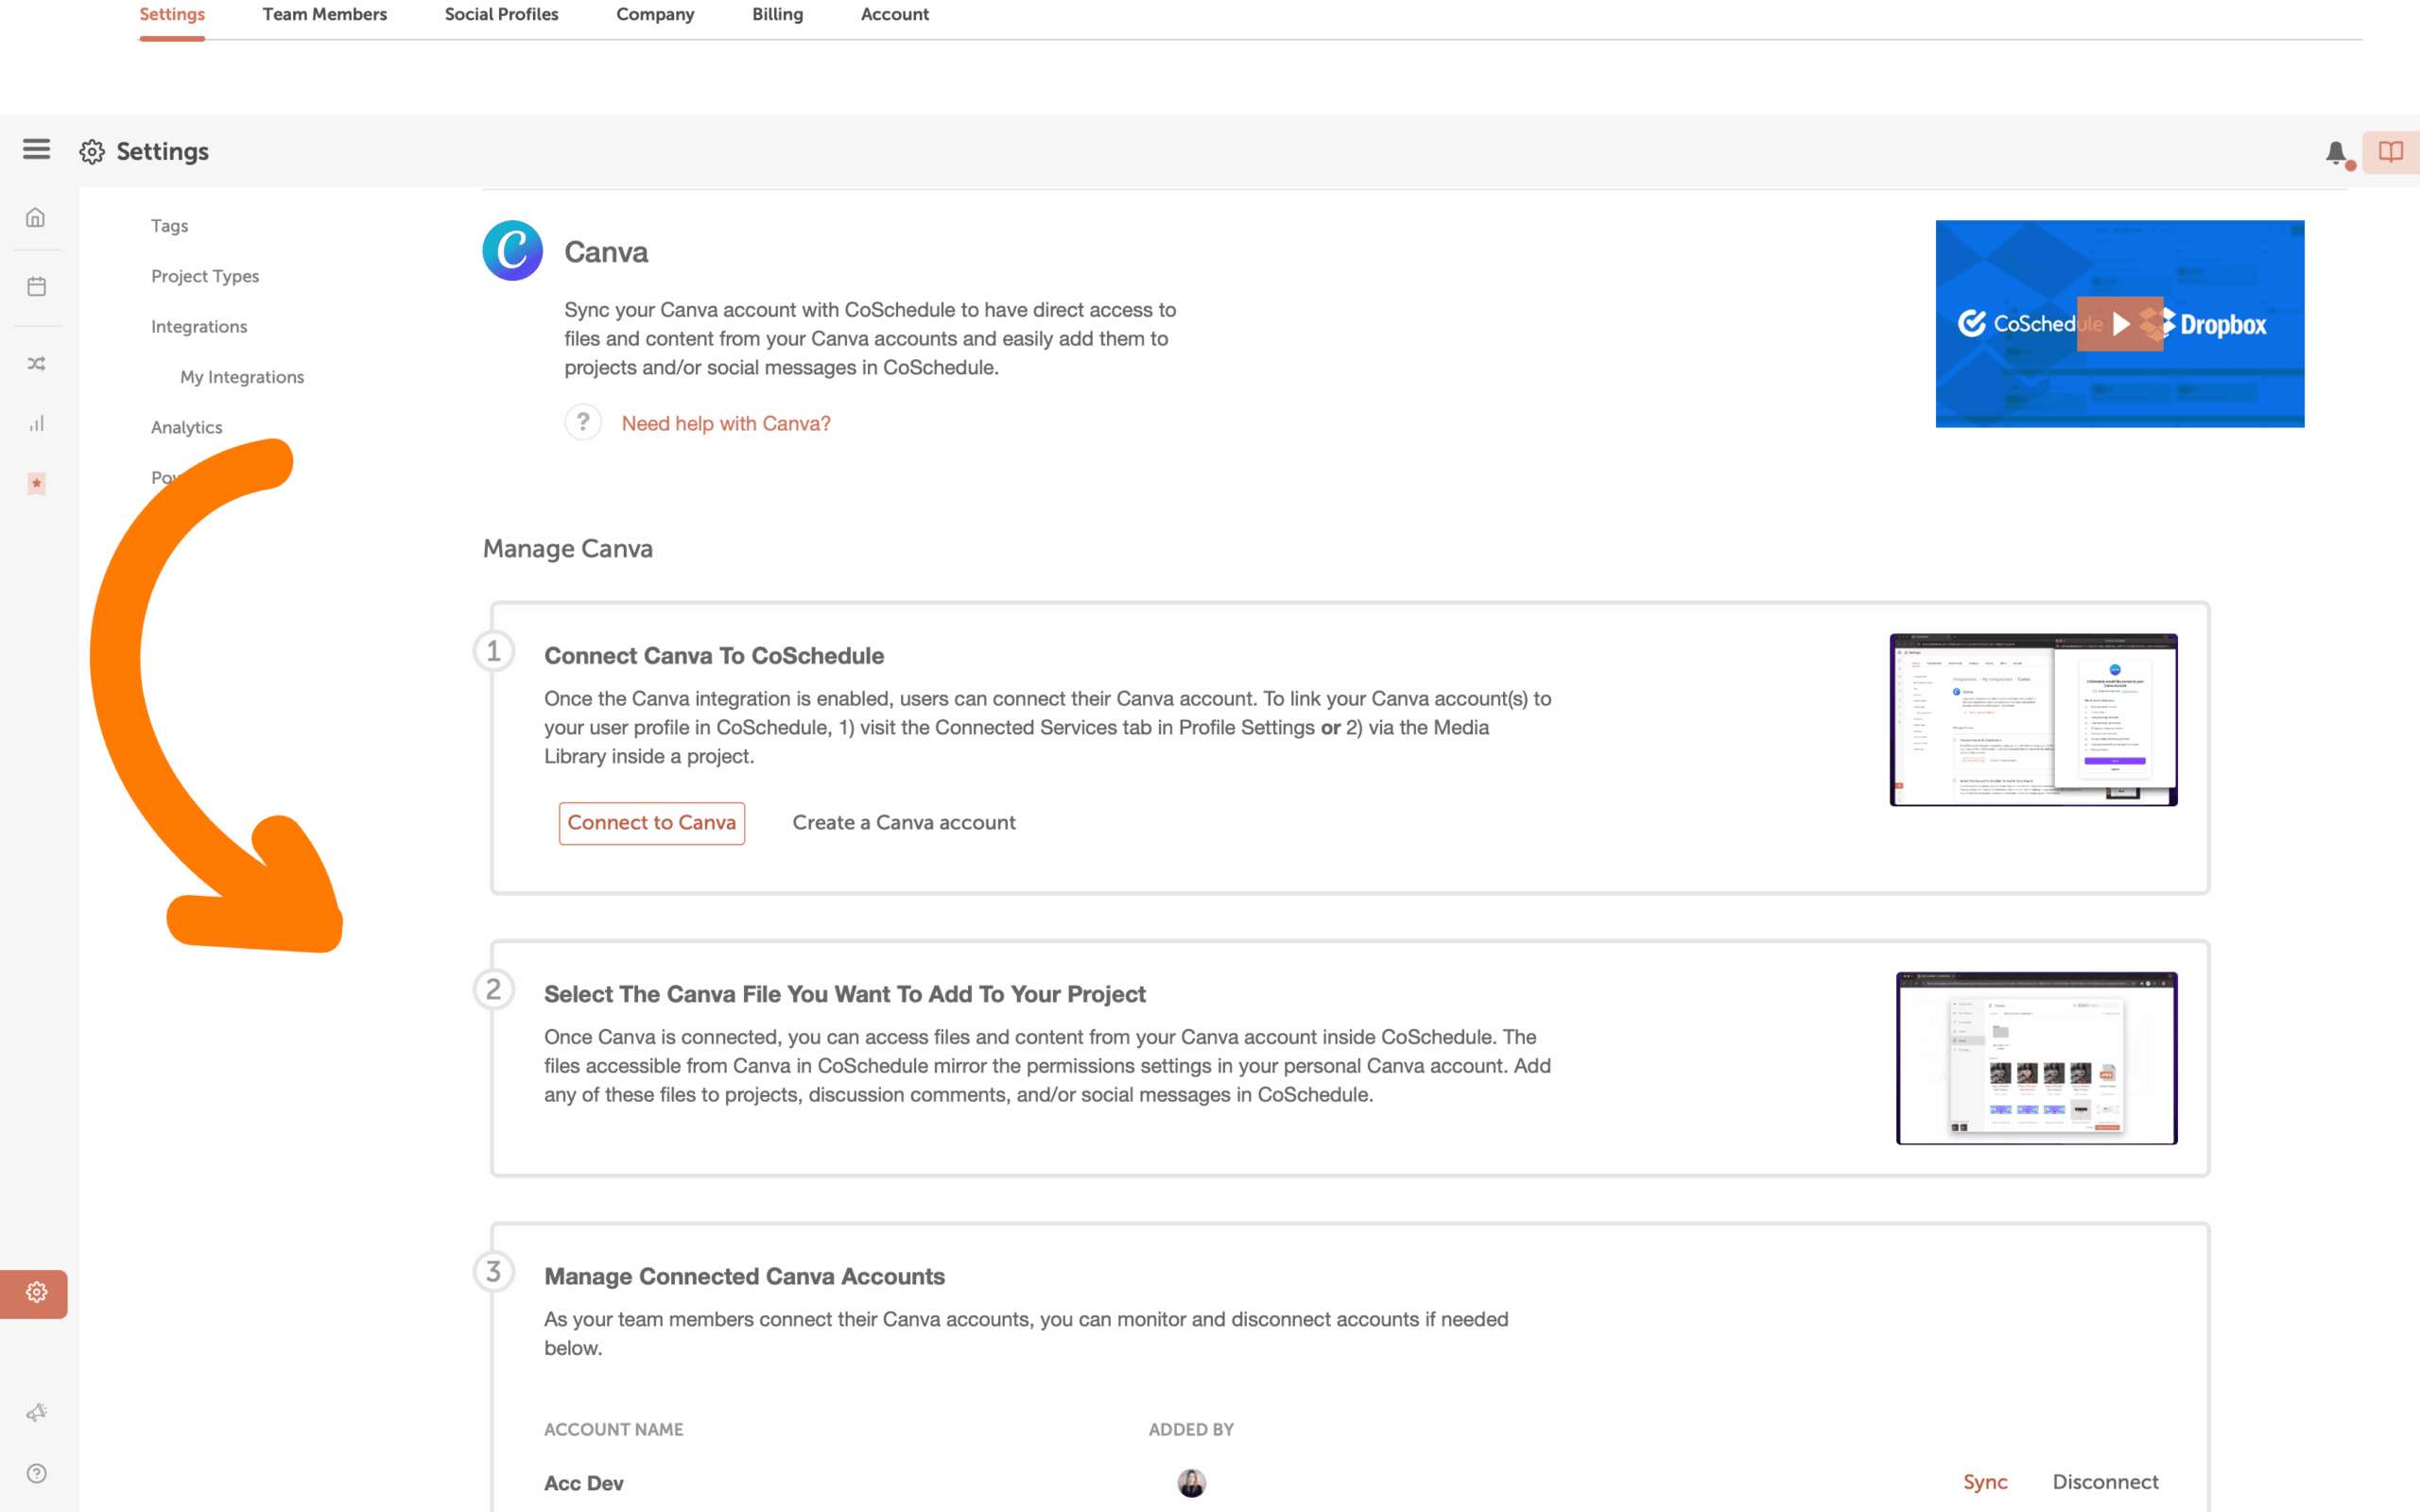
Task: Select the Settings tab
Action: 172,14
